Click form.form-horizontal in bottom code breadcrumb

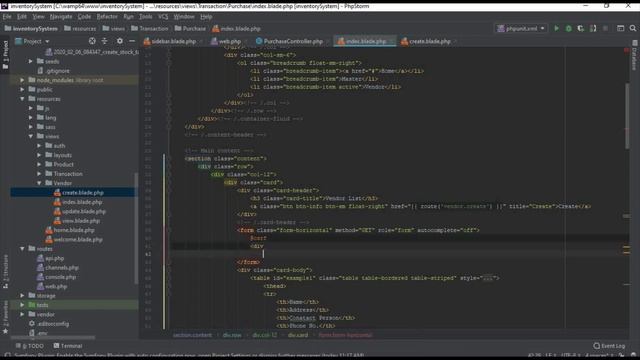click(x=345, y=335)
